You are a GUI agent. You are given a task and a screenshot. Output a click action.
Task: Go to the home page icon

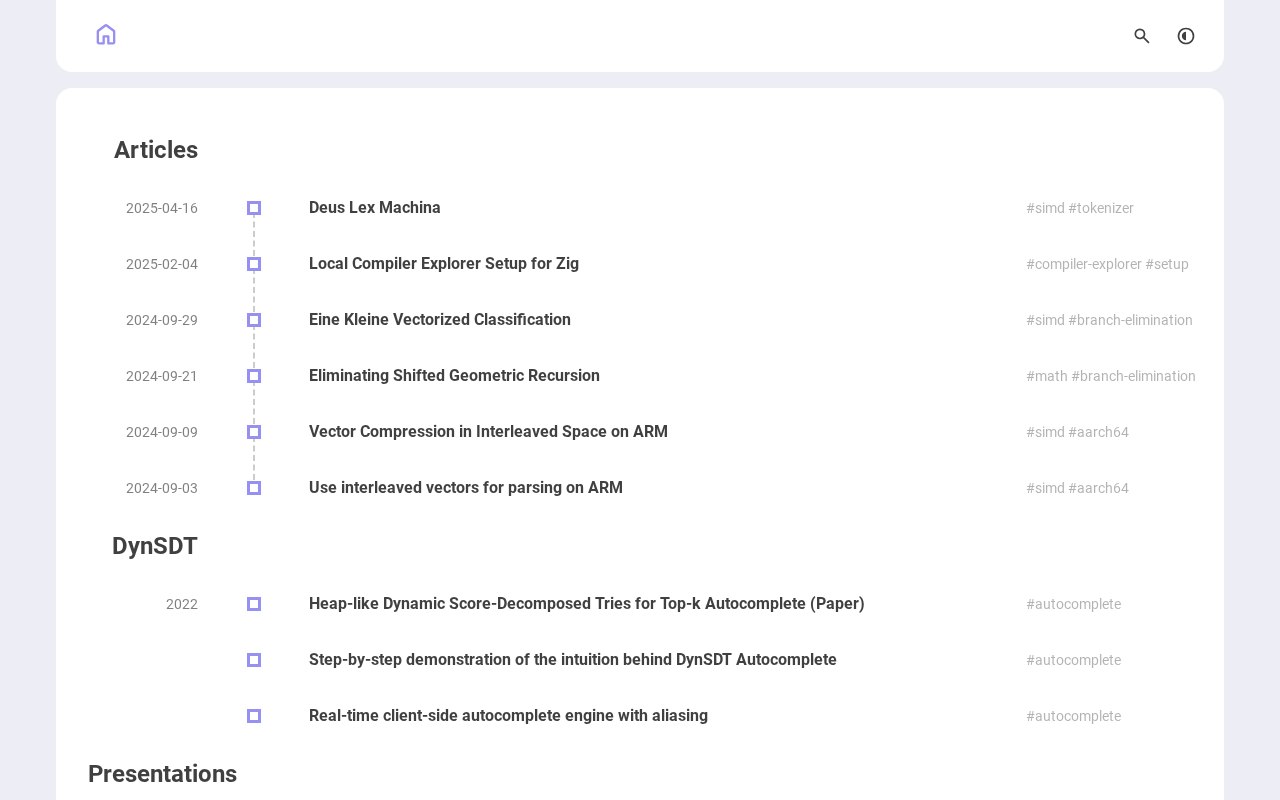tap(106, 35)
